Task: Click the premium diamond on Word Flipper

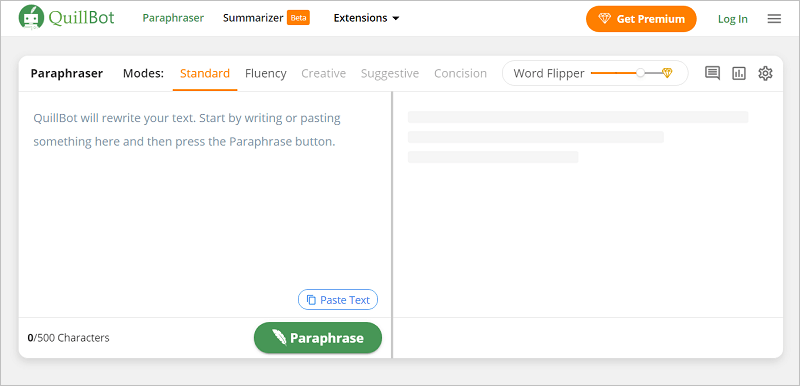Action: (x=667, y=73)
